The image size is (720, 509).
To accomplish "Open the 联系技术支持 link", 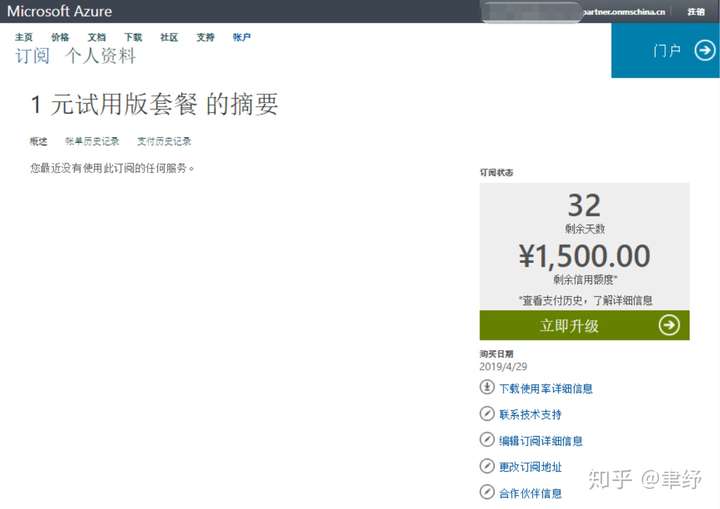I will point(530,414).
